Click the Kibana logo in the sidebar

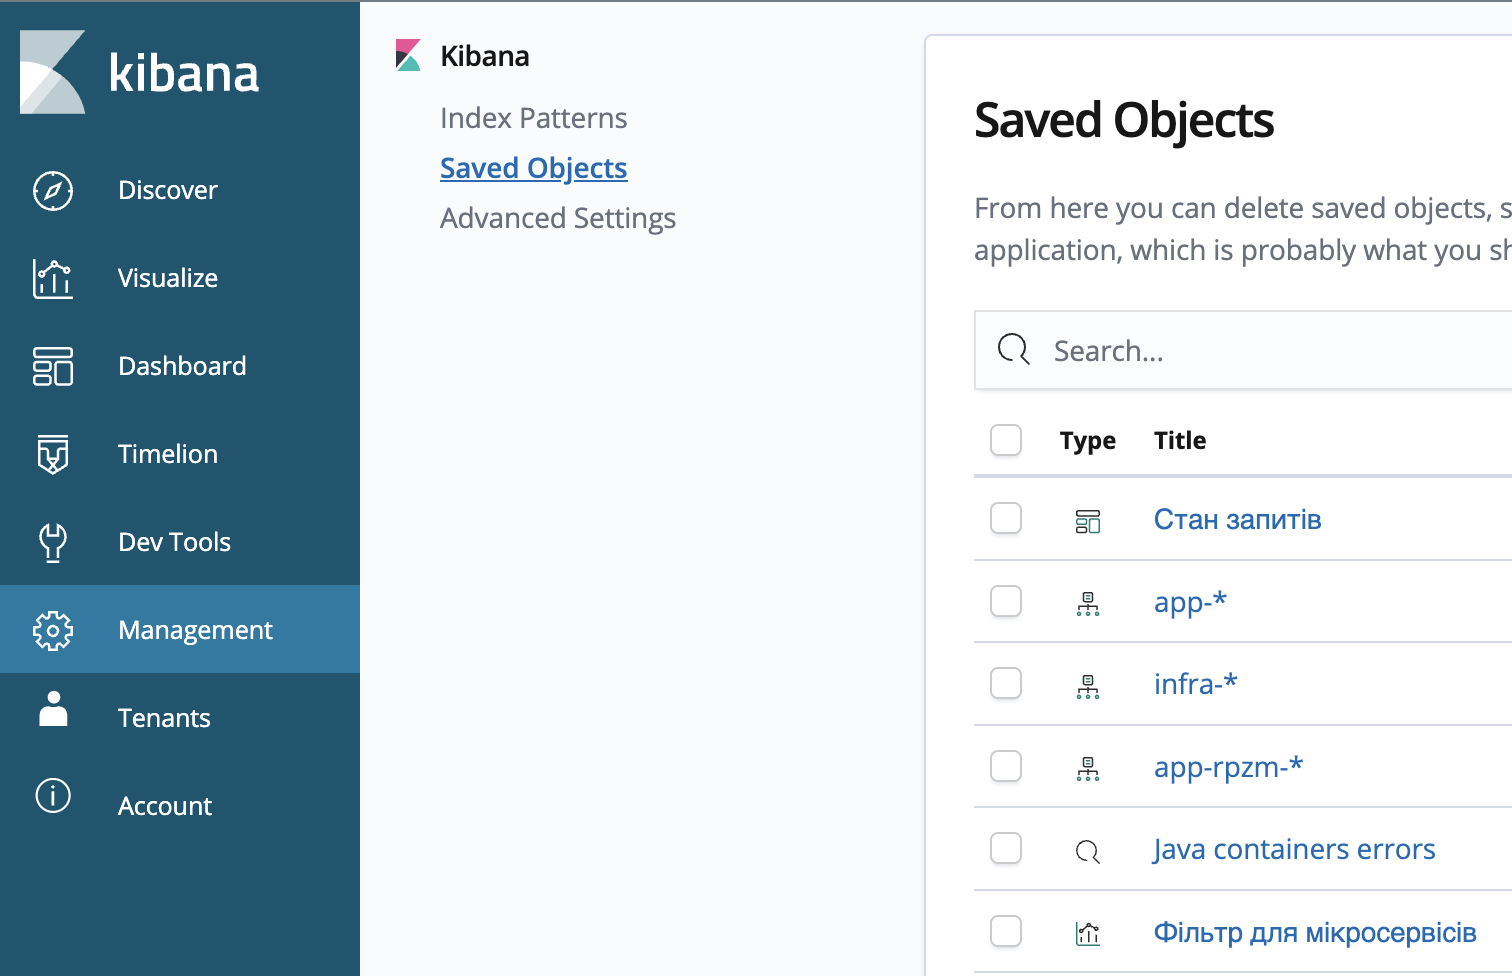coord(139,72)
